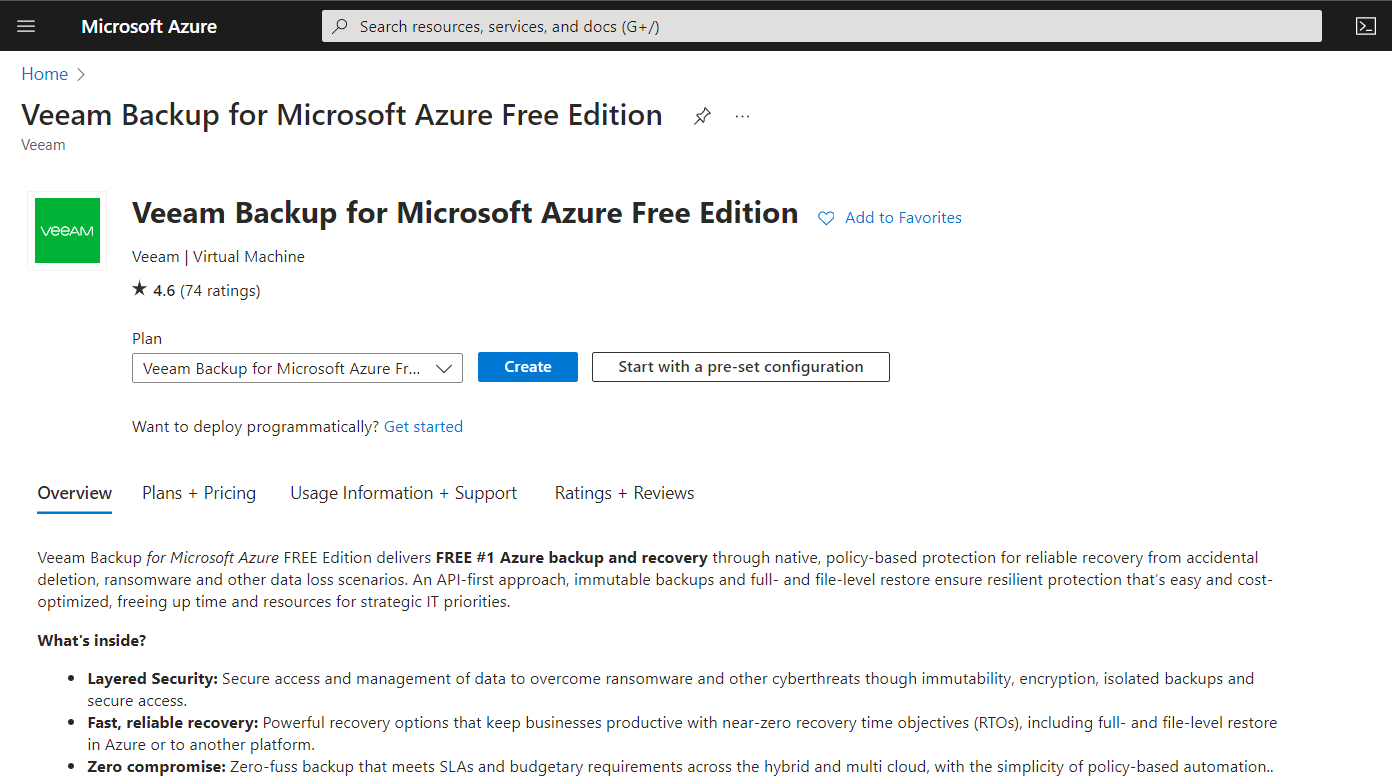1392x784 pixels.
Task: Click Want to deploy programmatically? text
Action: tap(255, 427)
